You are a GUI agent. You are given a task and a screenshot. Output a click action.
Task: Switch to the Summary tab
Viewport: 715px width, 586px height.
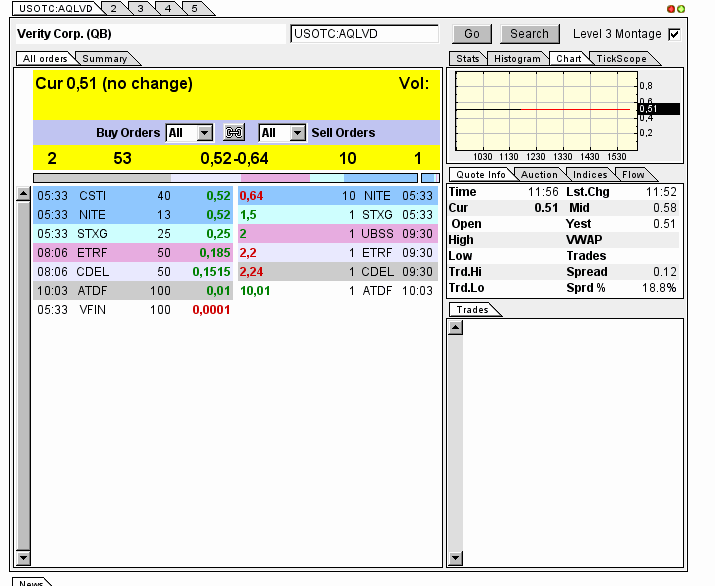104,59
